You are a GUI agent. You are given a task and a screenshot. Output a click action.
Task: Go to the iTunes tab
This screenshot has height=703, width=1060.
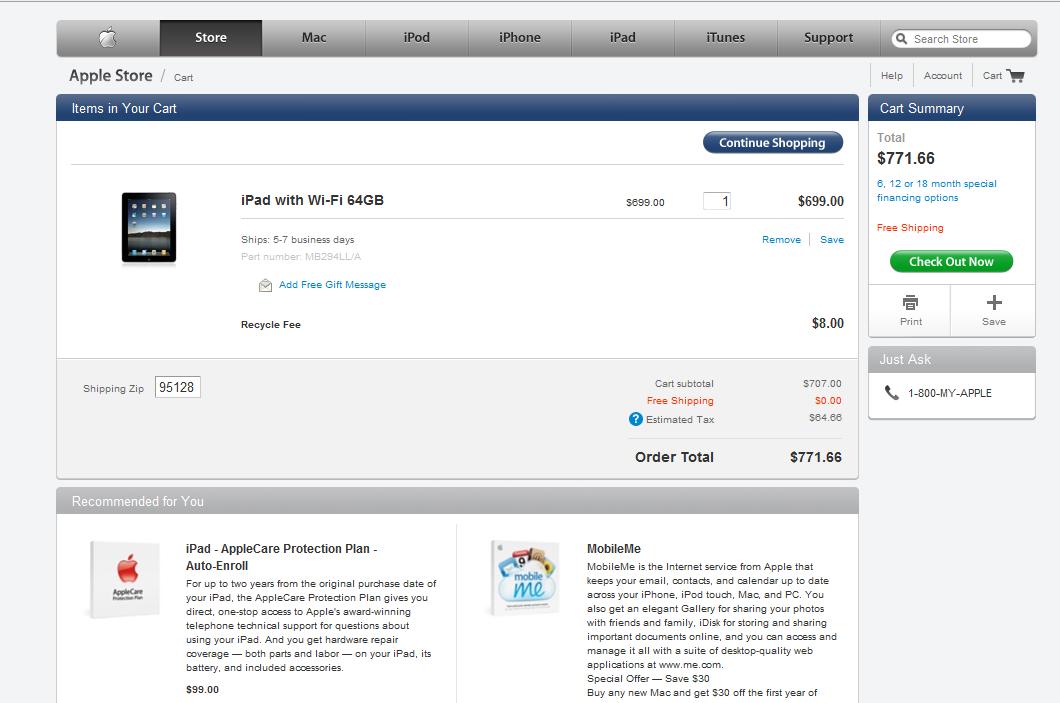coord(725,38)
